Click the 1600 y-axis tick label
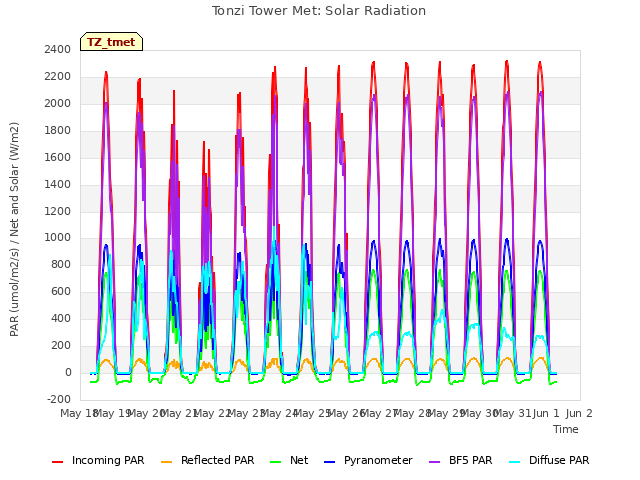 click(x=58, y=158)
